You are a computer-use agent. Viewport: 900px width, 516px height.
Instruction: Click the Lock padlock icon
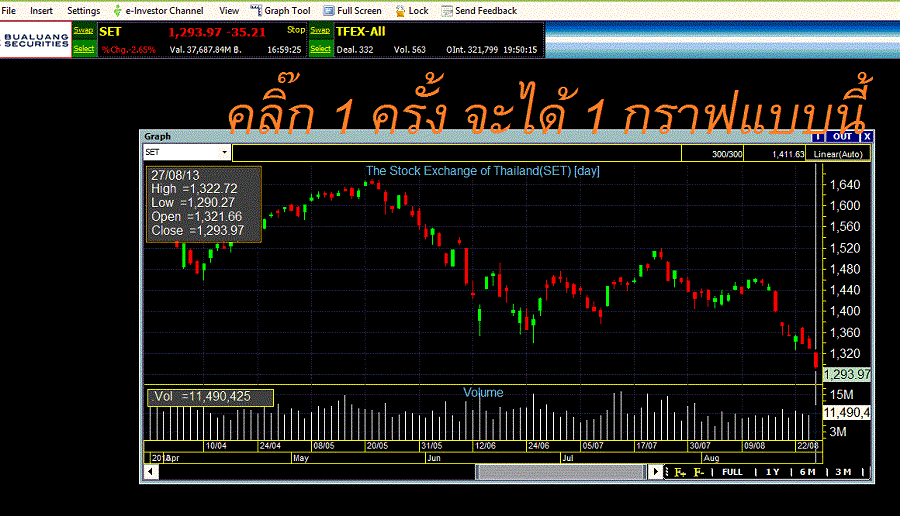tap(400, 10)
